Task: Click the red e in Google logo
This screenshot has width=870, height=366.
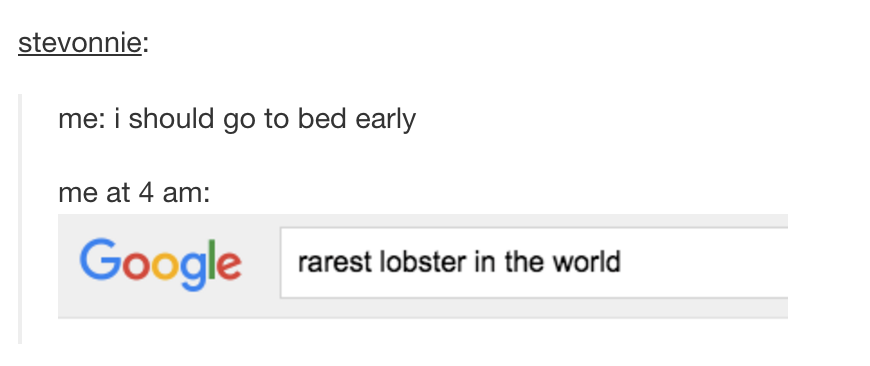Action: pyautogui.click(x=230, y=266)
